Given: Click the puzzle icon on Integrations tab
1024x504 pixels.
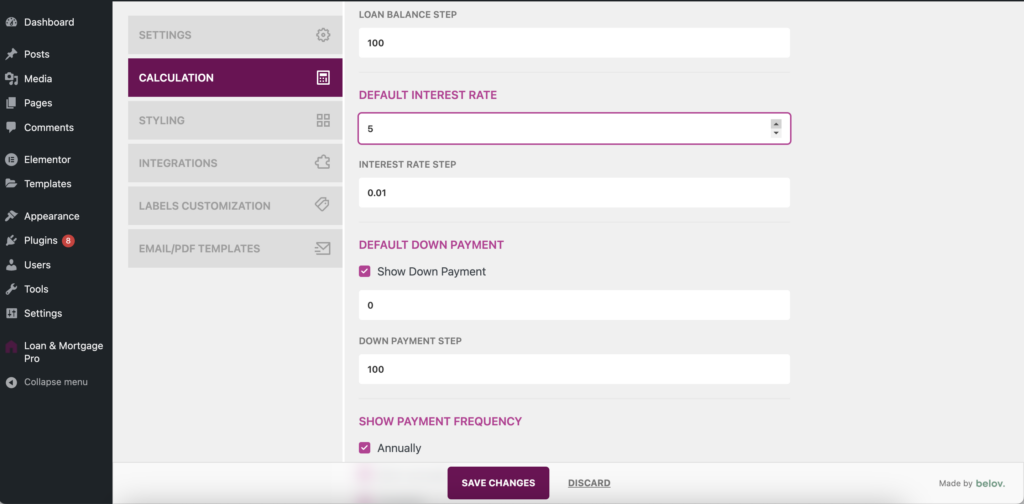Looking at the screenshot, I should tap(322, 163).
